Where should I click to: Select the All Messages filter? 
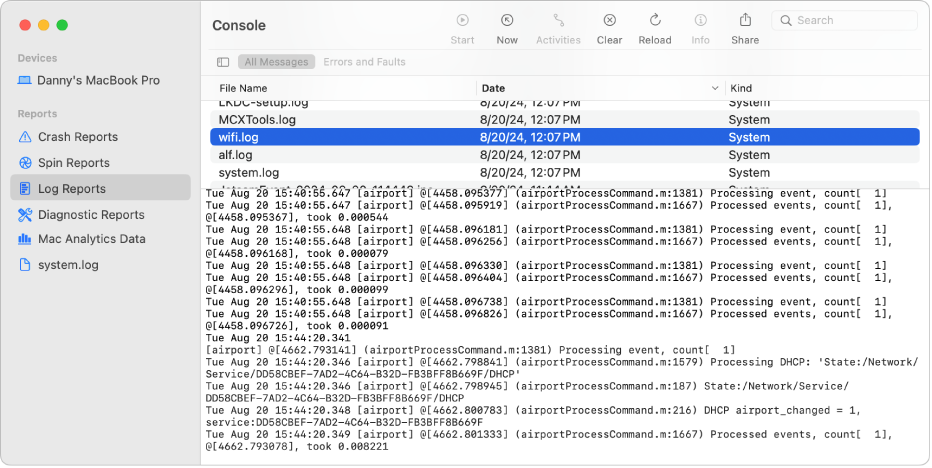click(x=276, y=62)
